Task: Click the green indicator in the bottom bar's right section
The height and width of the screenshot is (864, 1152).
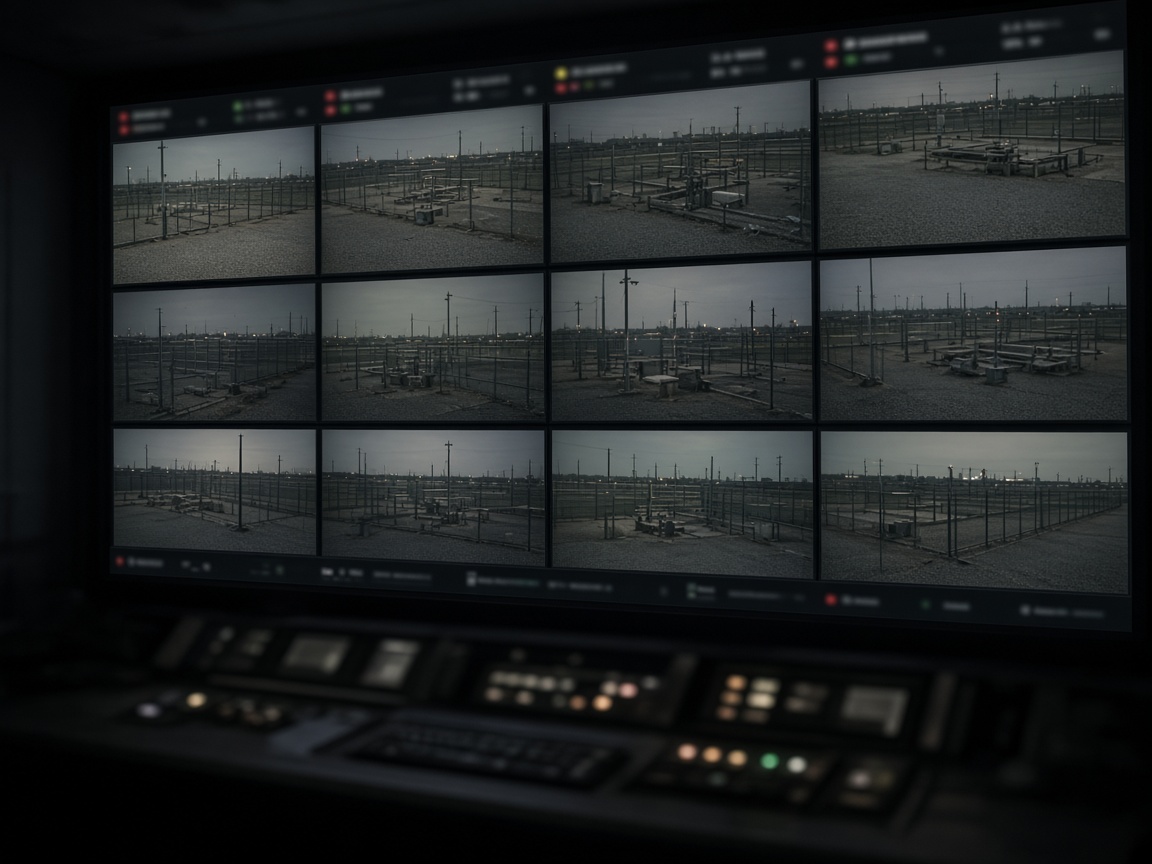Action: [926, 605]
